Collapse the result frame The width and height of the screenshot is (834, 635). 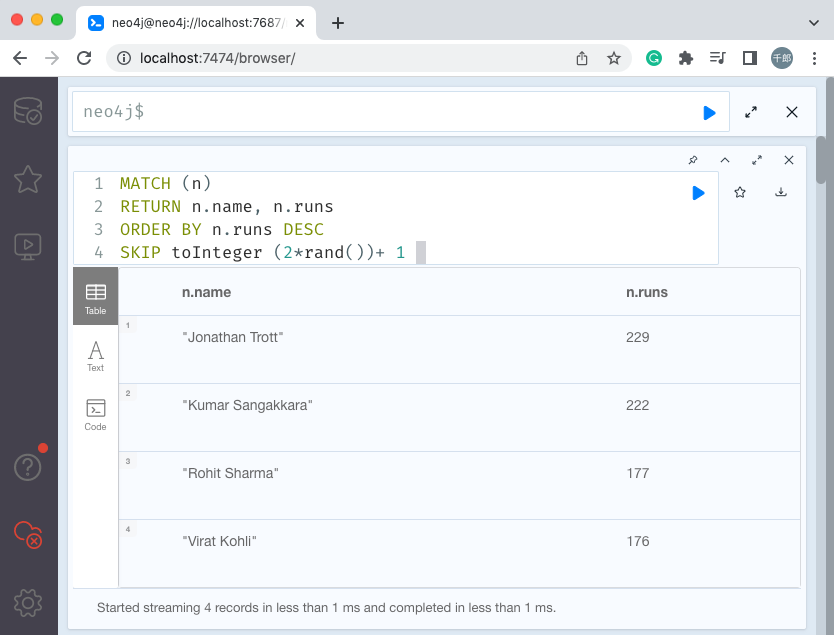724,160
